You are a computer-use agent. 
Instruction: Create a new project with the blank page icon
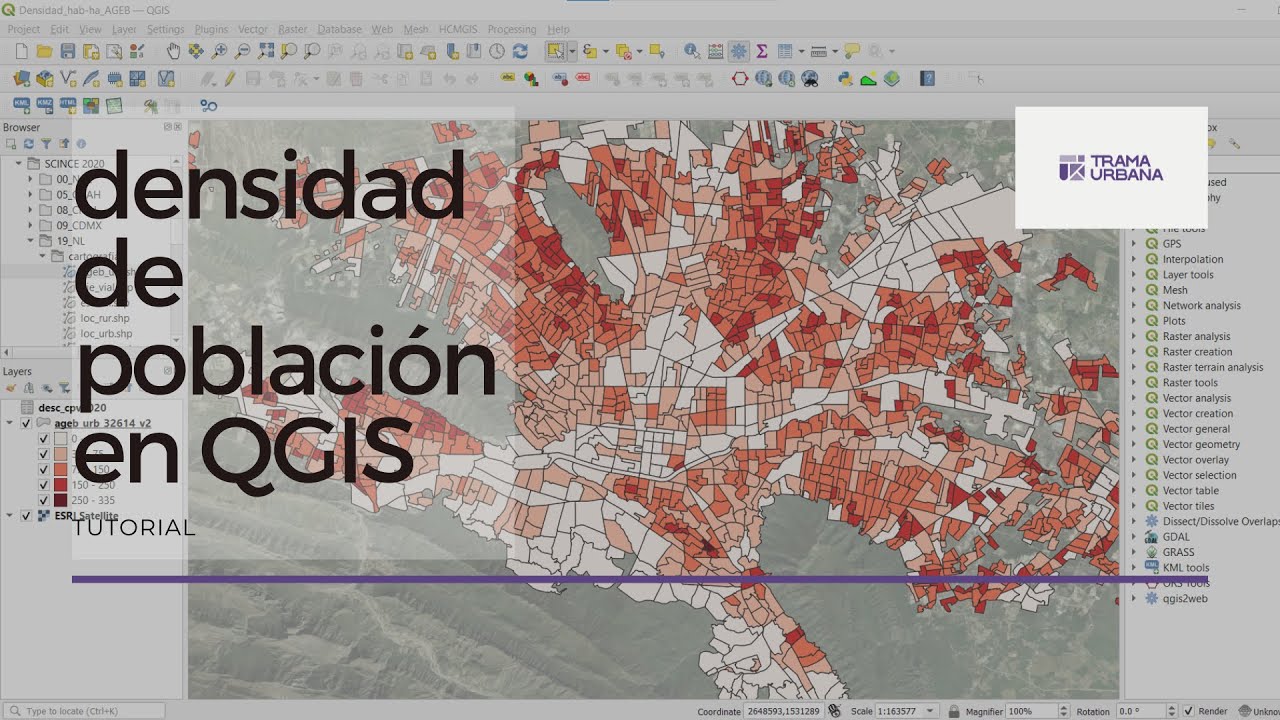click(21, 51)
